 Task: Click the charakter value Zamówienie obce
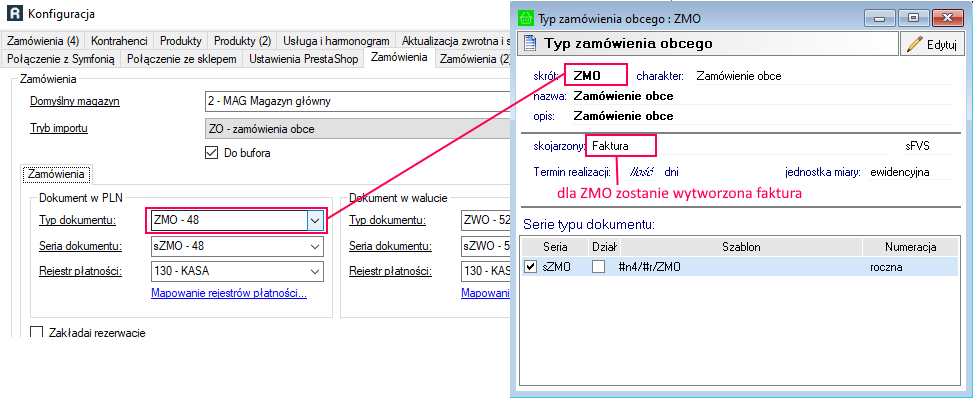738,76
